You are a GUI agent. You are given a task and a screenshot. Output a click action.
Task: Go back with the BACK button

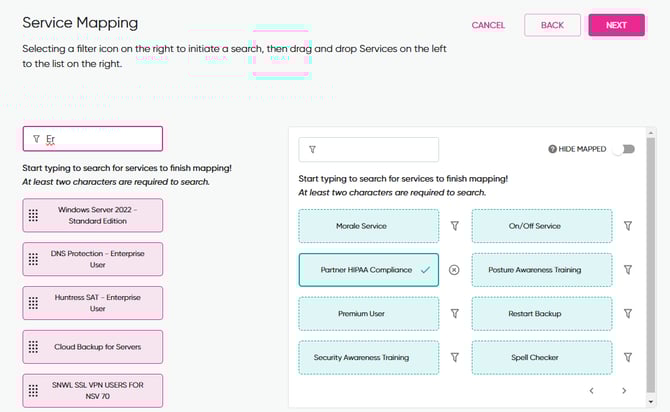point(552,25)
